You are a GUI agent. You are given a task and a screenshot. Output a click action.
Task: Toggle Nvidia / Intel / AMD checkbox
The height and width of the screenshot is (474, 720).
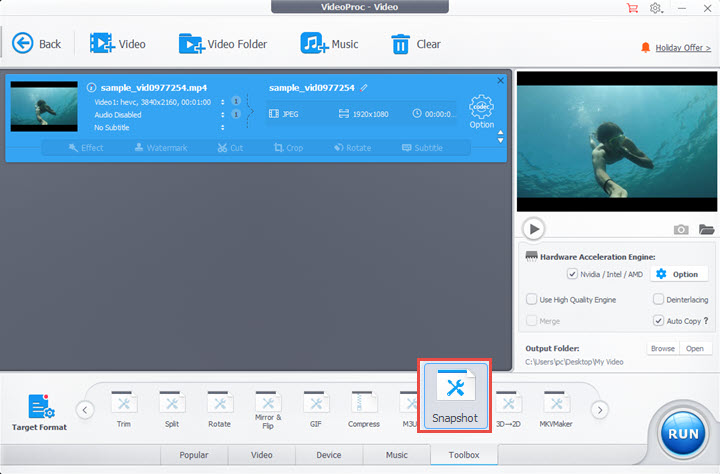pyautogui.click(x=572, y=274)
